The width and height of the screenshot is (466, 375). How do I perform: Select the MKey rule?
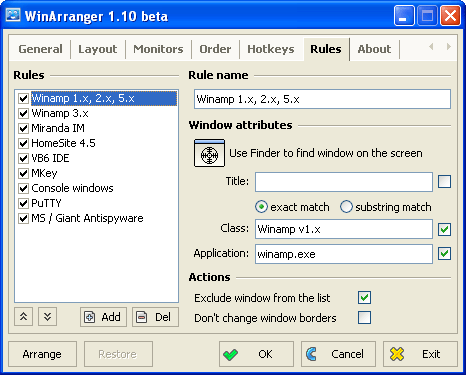coord(44,173)
